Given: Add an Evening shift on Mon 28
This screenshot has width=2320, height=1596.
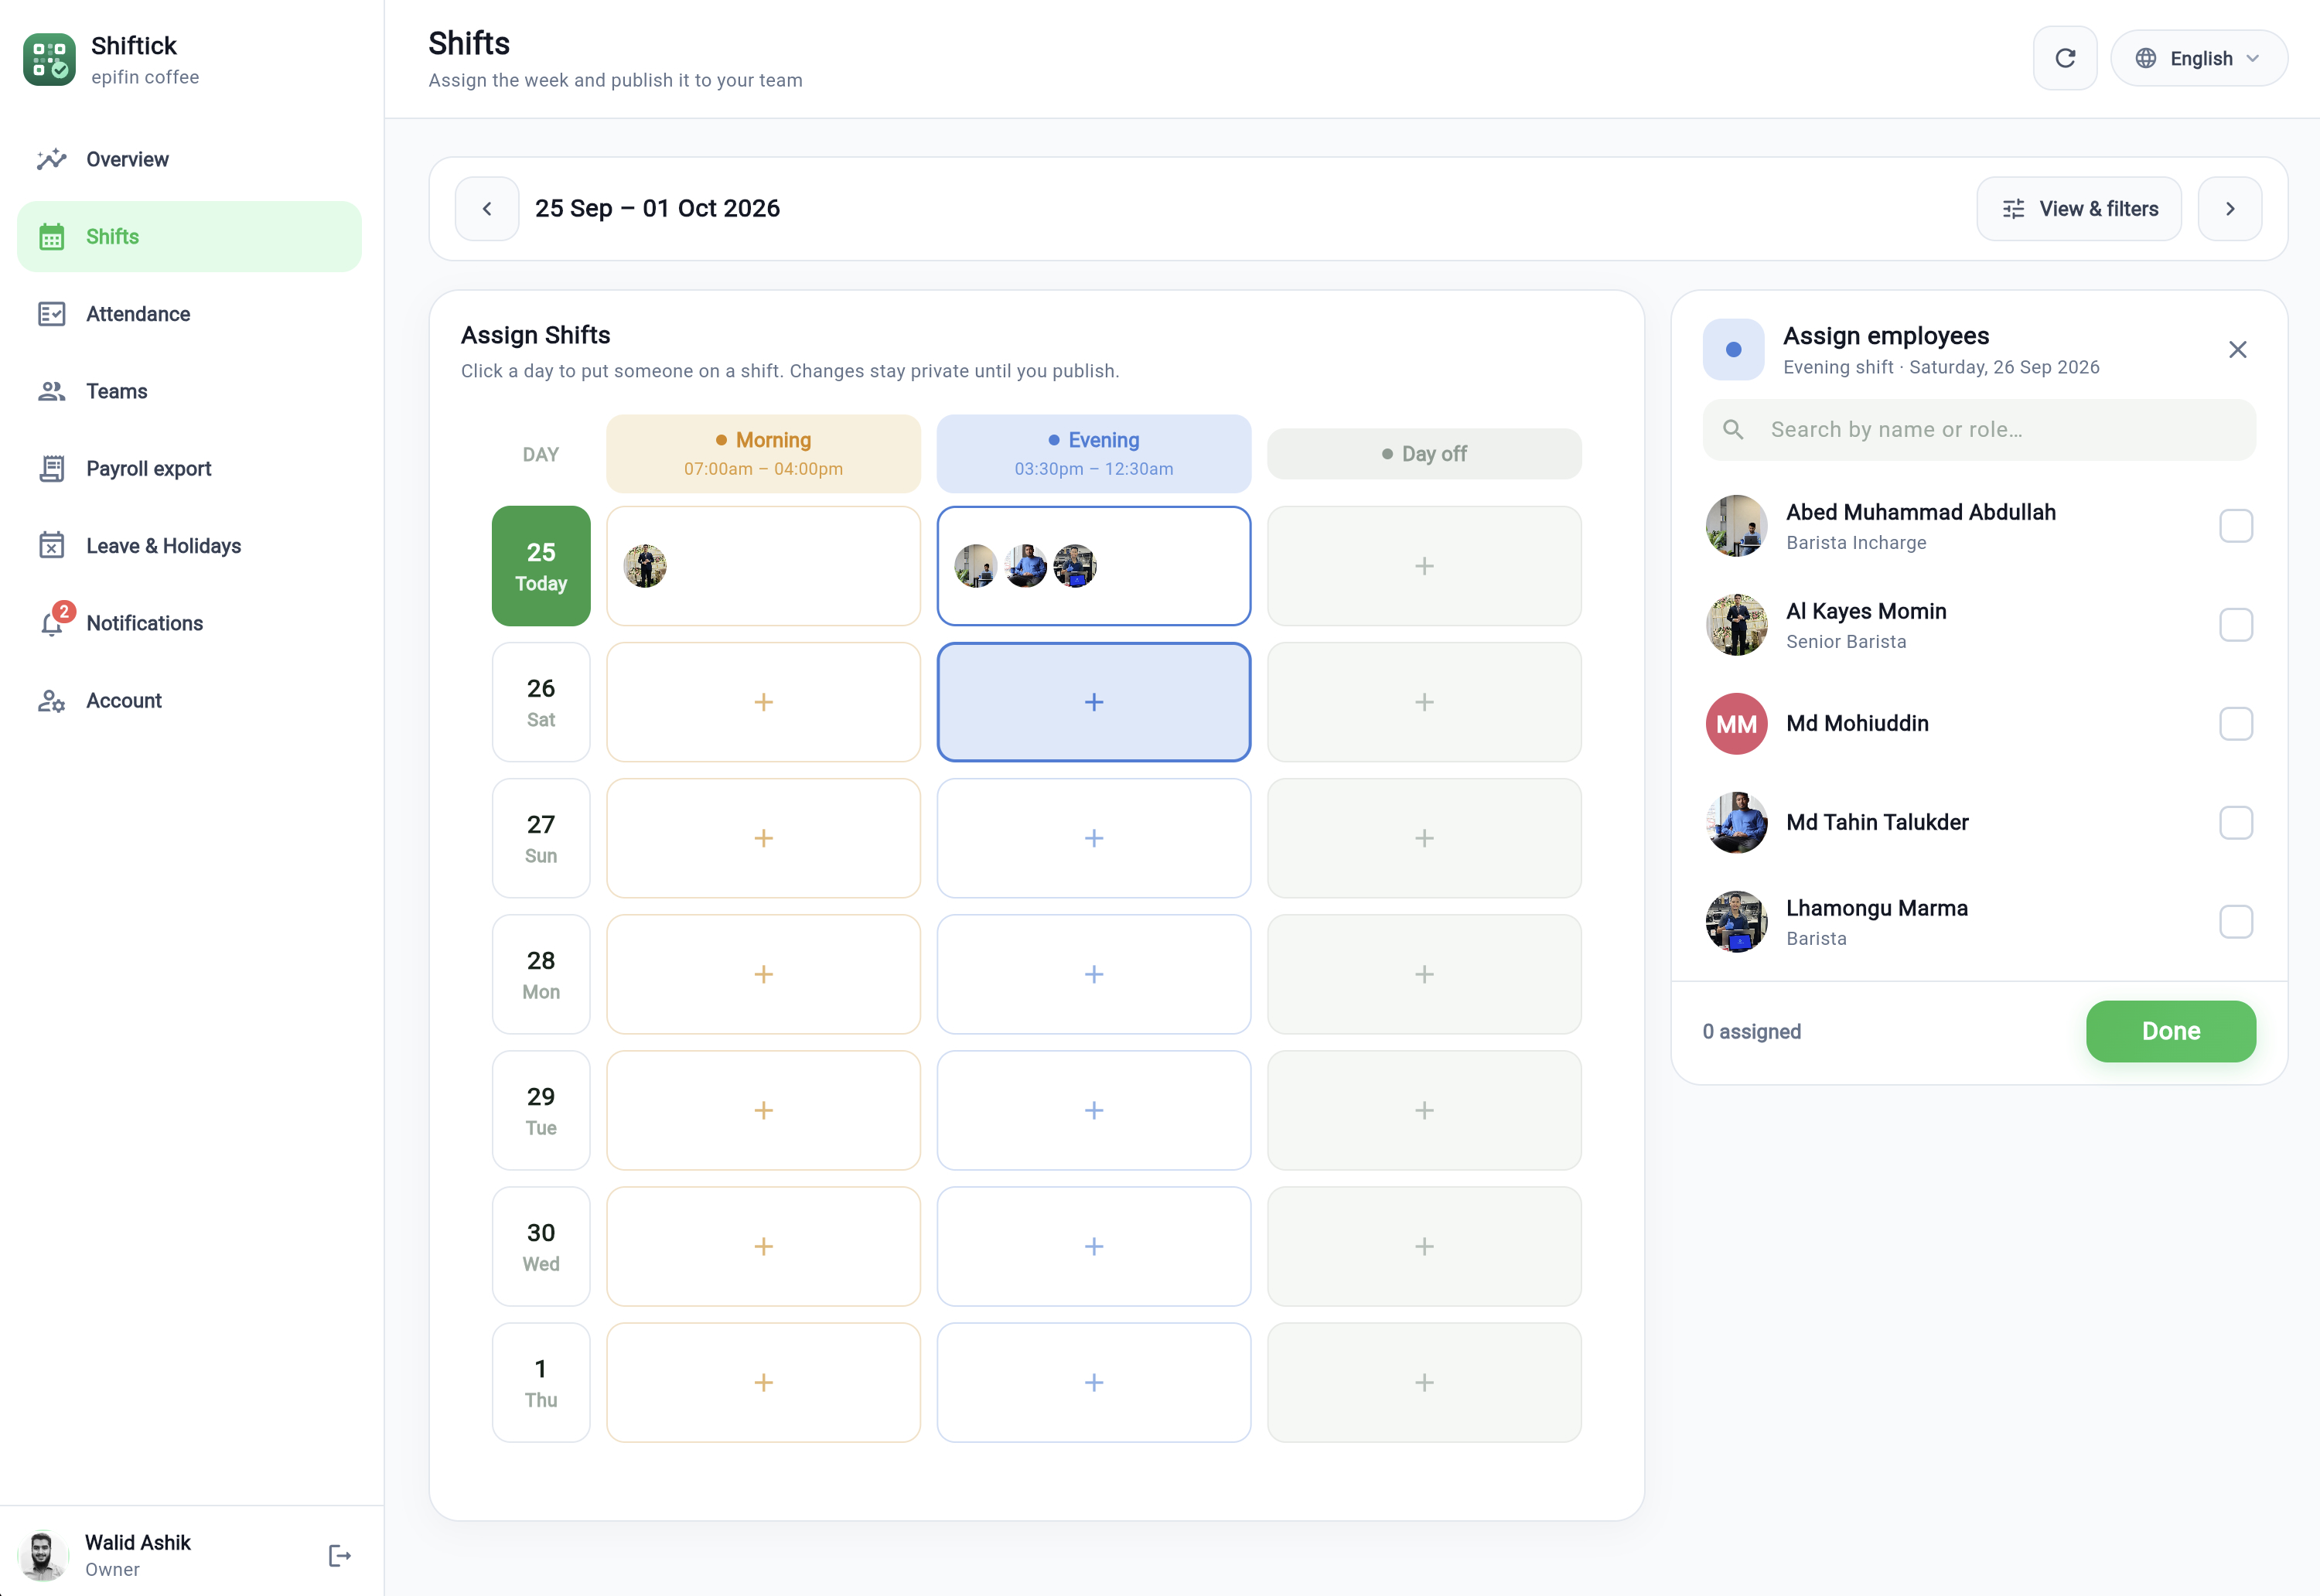Looking at the screenshot, I should pos(1094,974).
